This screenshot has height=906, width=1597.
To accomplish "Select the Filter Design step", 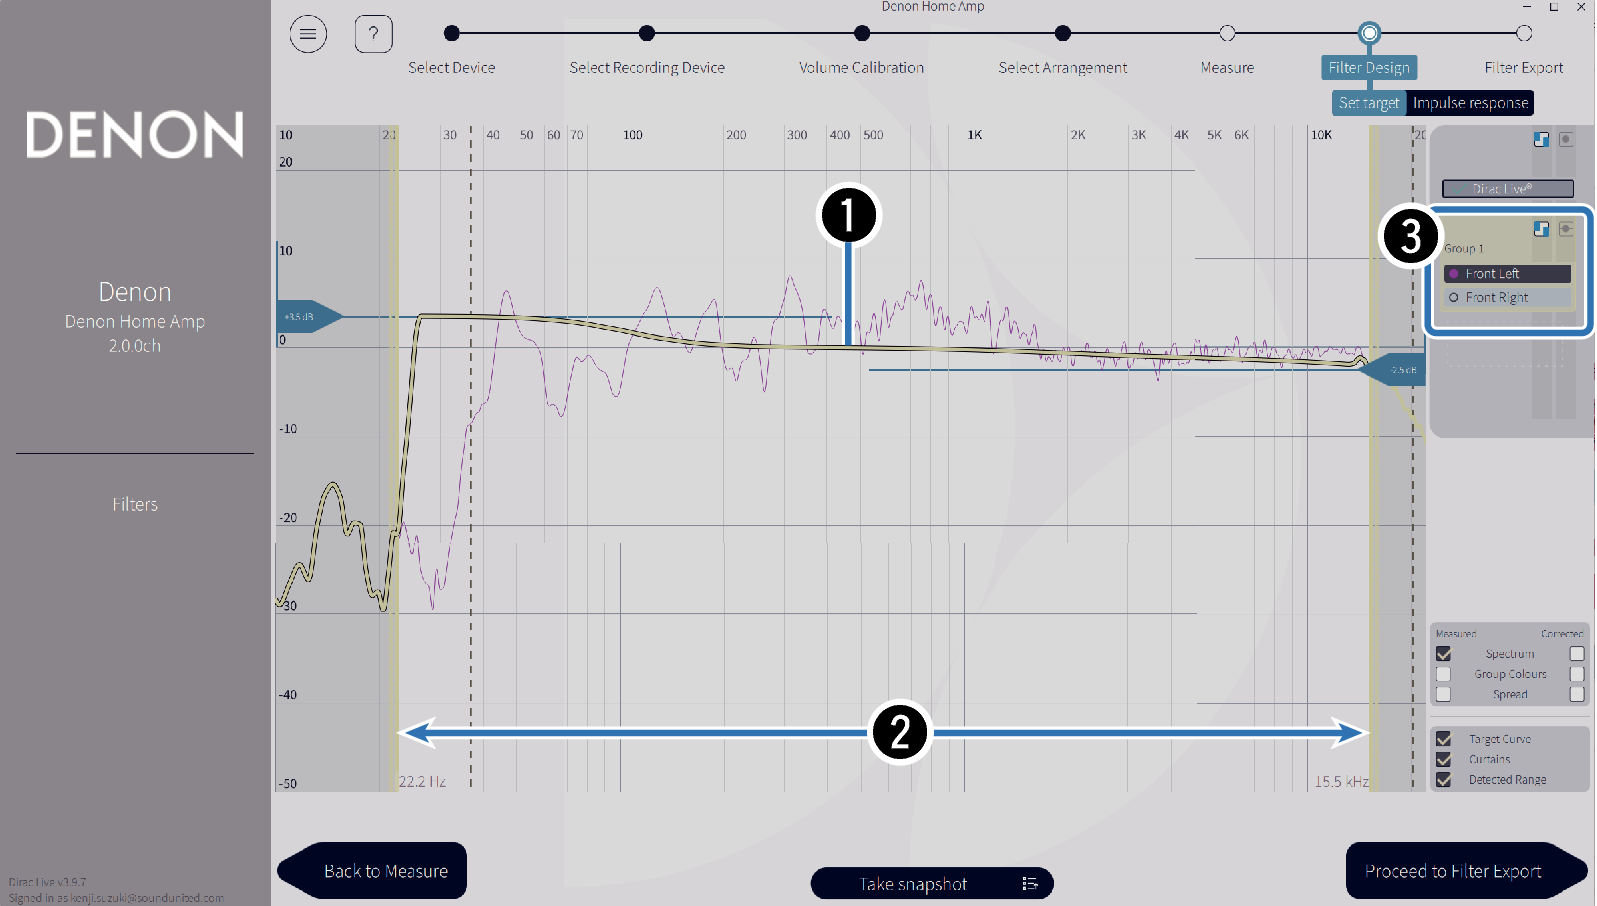I will [1369, 67].
